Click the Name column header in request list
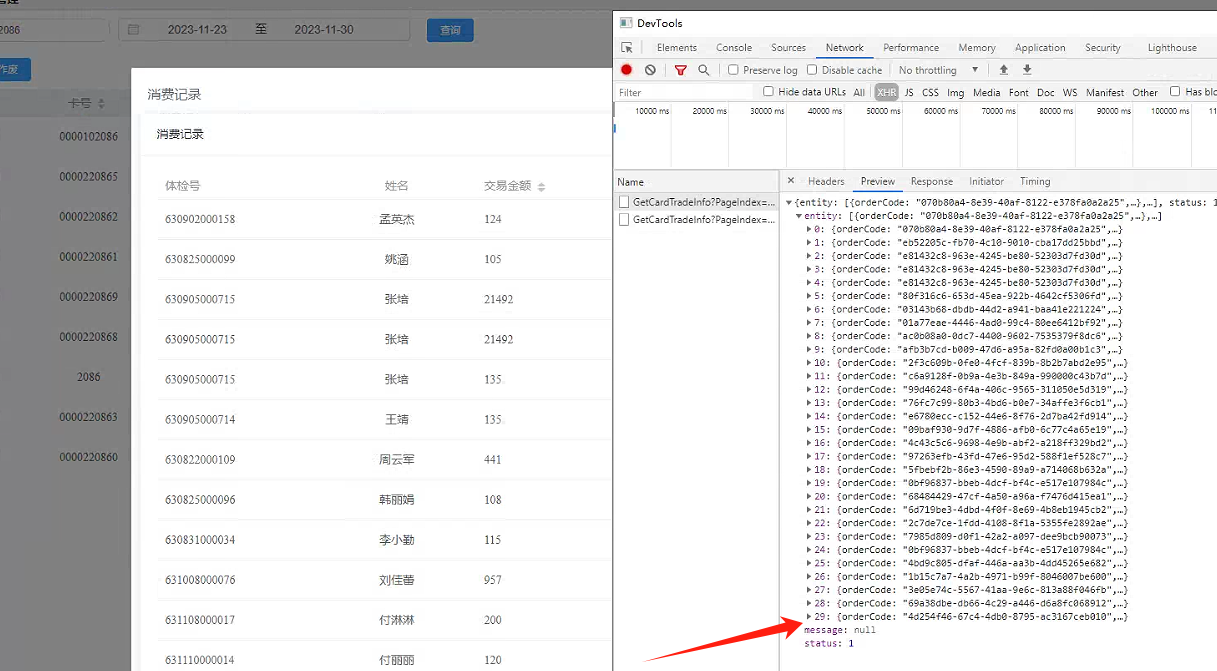The image size is (1217, 671). point(631,182)
